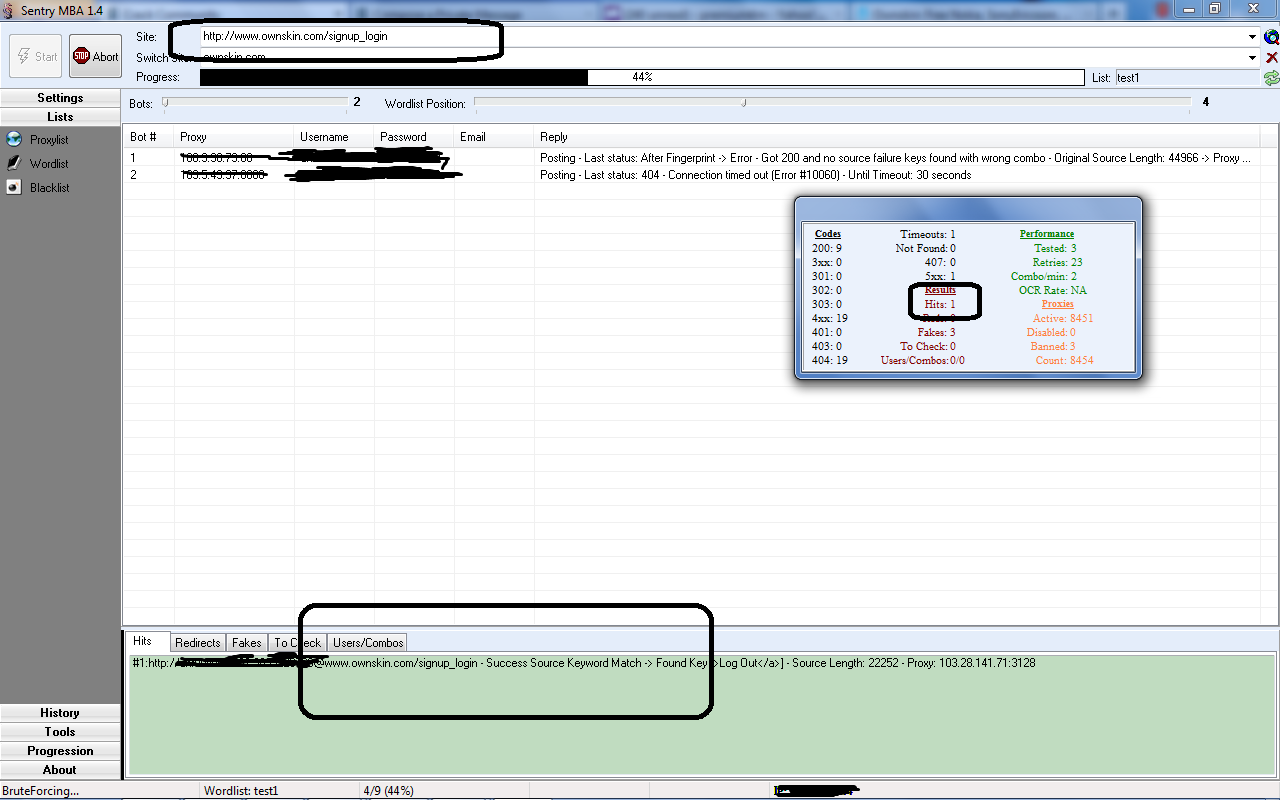Click the Abort stop button
Screen dimensions: 1280x800
click(95, 56)
